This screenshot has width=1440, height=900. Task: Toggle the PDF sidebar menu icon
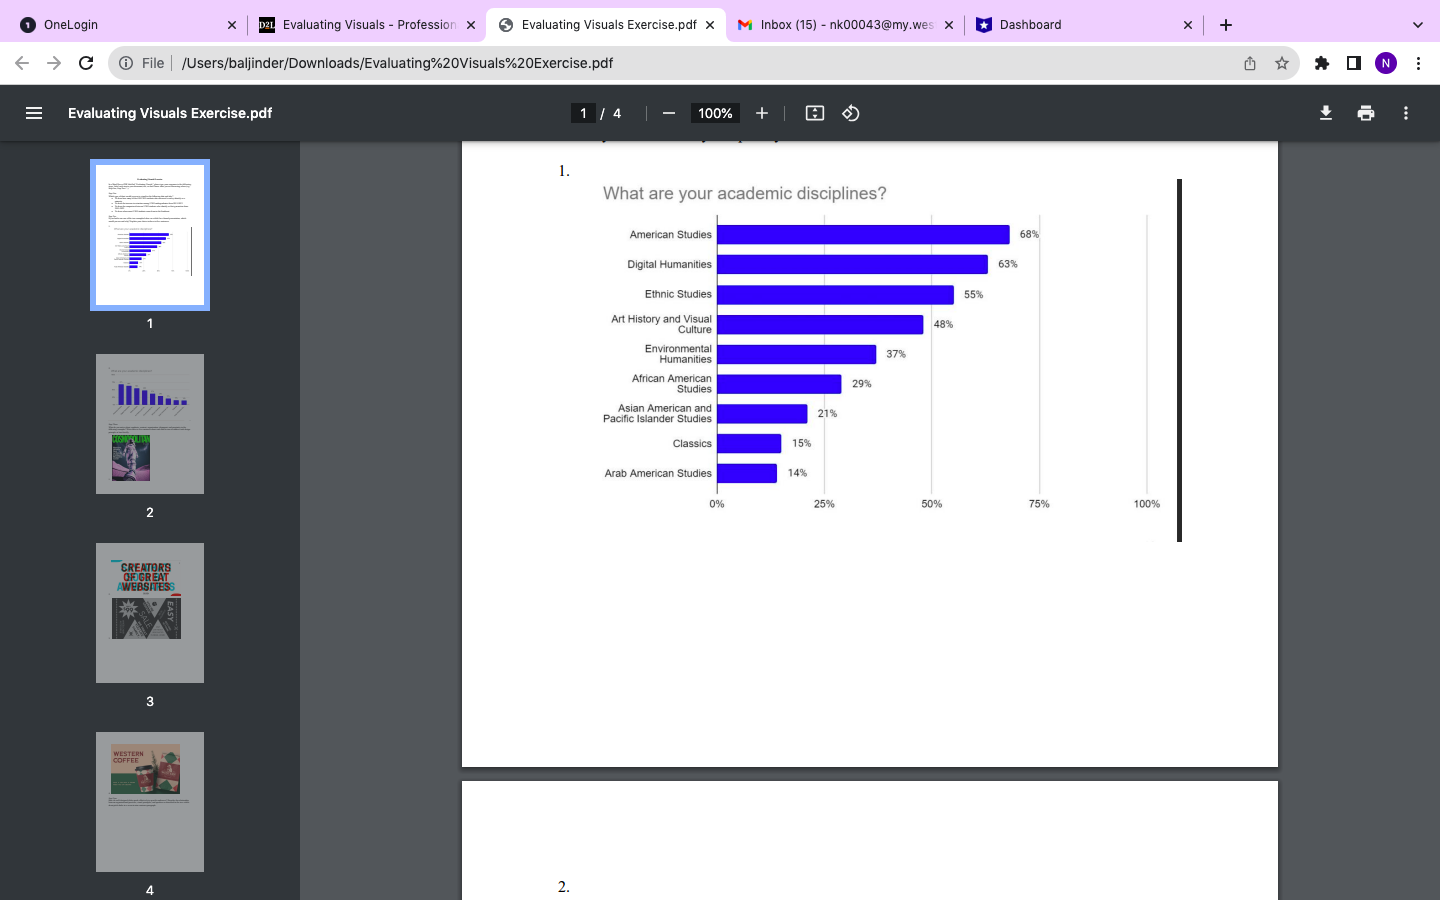point(34,113)
